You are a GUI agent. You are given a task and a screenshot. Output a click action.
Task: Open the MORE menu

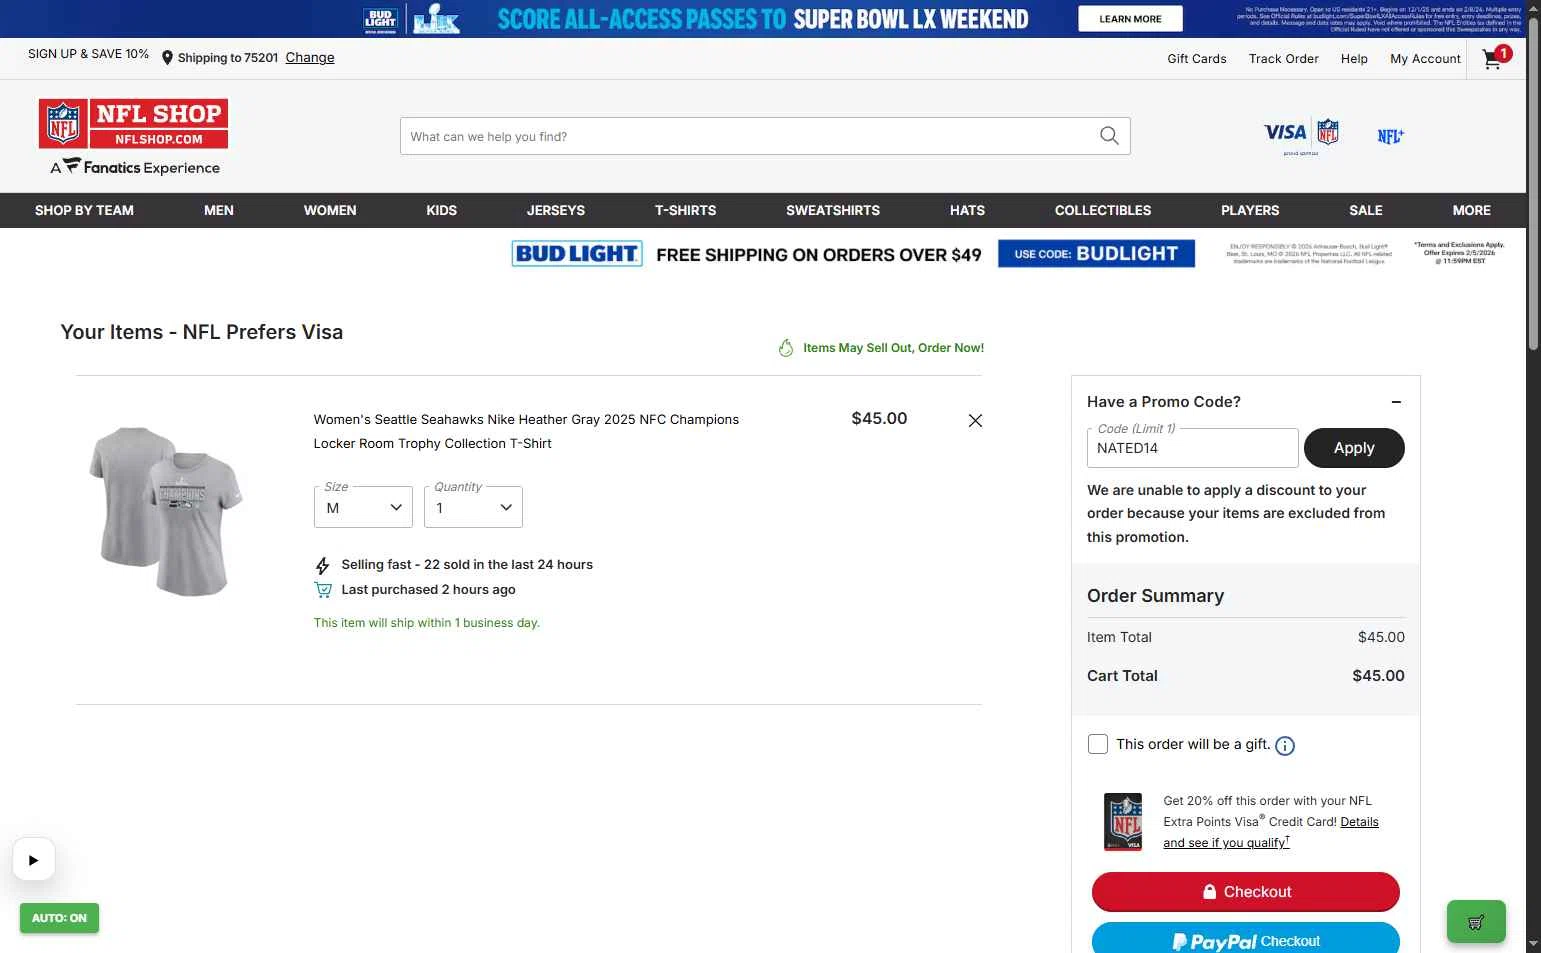point(1471,210)
